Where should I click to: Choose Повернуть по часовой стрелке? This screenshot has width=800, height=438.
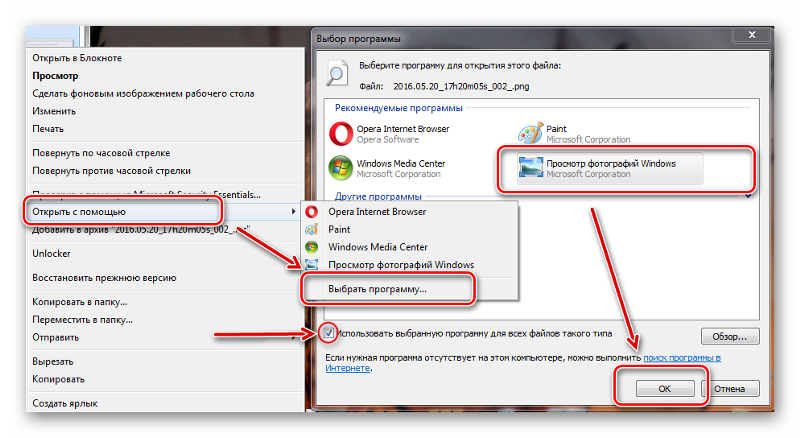101,153
